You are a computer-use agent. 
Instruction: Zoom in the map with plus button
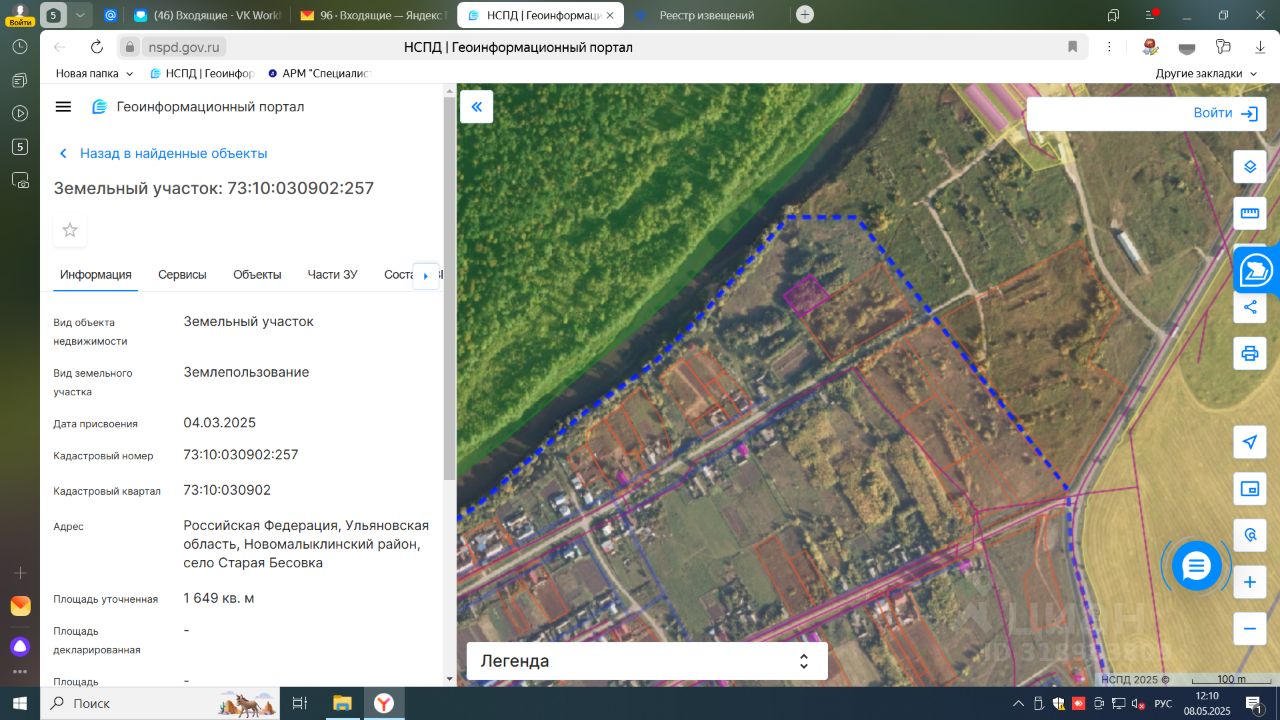click(x=1250, y=582)
